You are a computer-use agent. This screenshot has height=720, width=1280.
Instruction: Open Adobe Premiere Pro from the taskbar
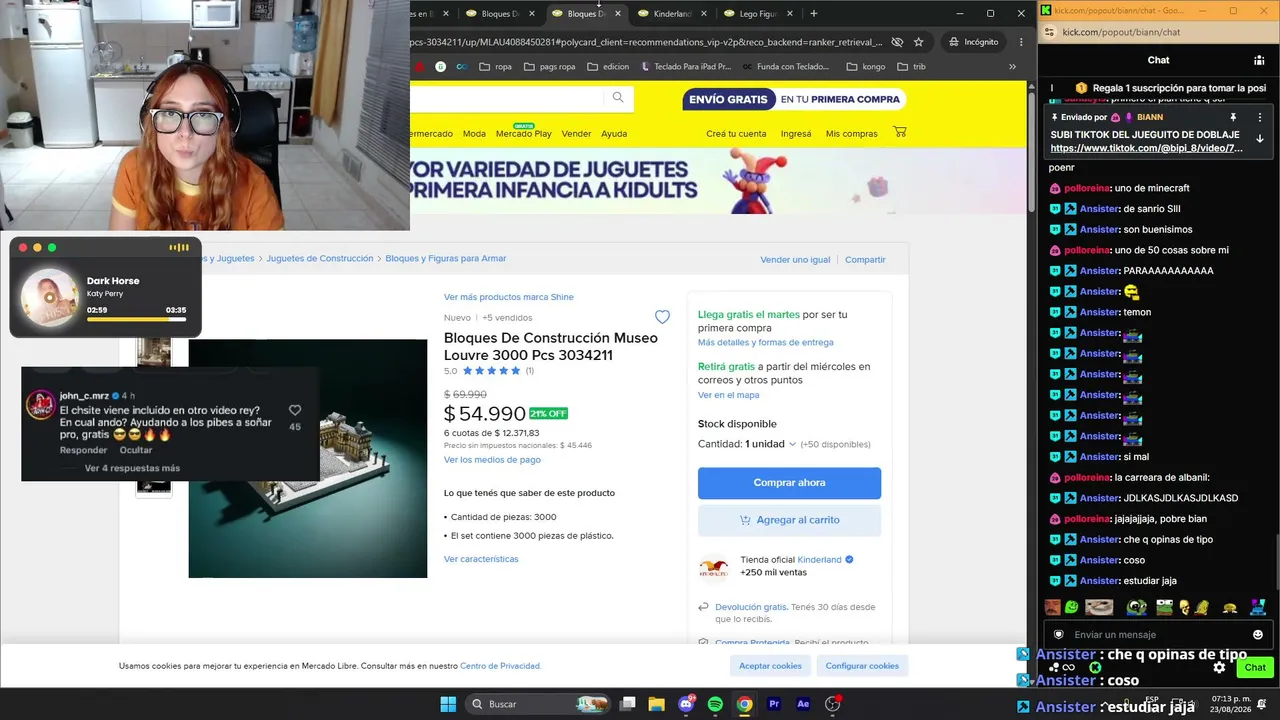[x=774, y=704]
